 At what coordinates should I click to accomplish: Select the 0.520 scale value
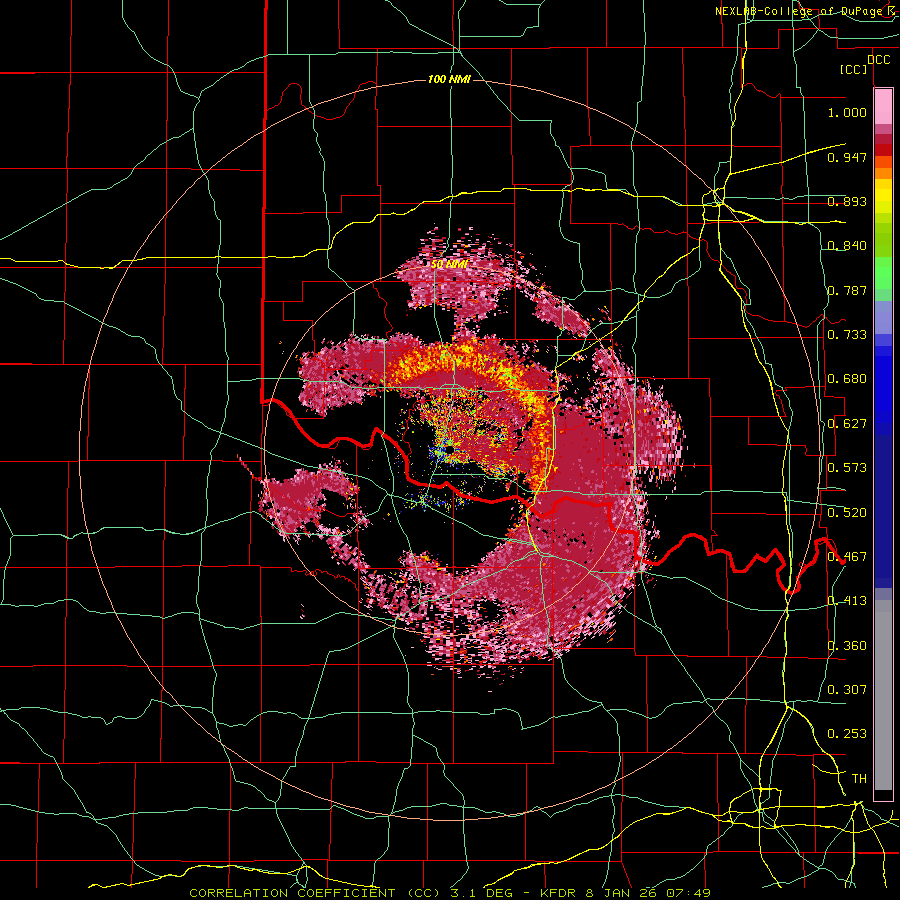click(x=847, y=513)
